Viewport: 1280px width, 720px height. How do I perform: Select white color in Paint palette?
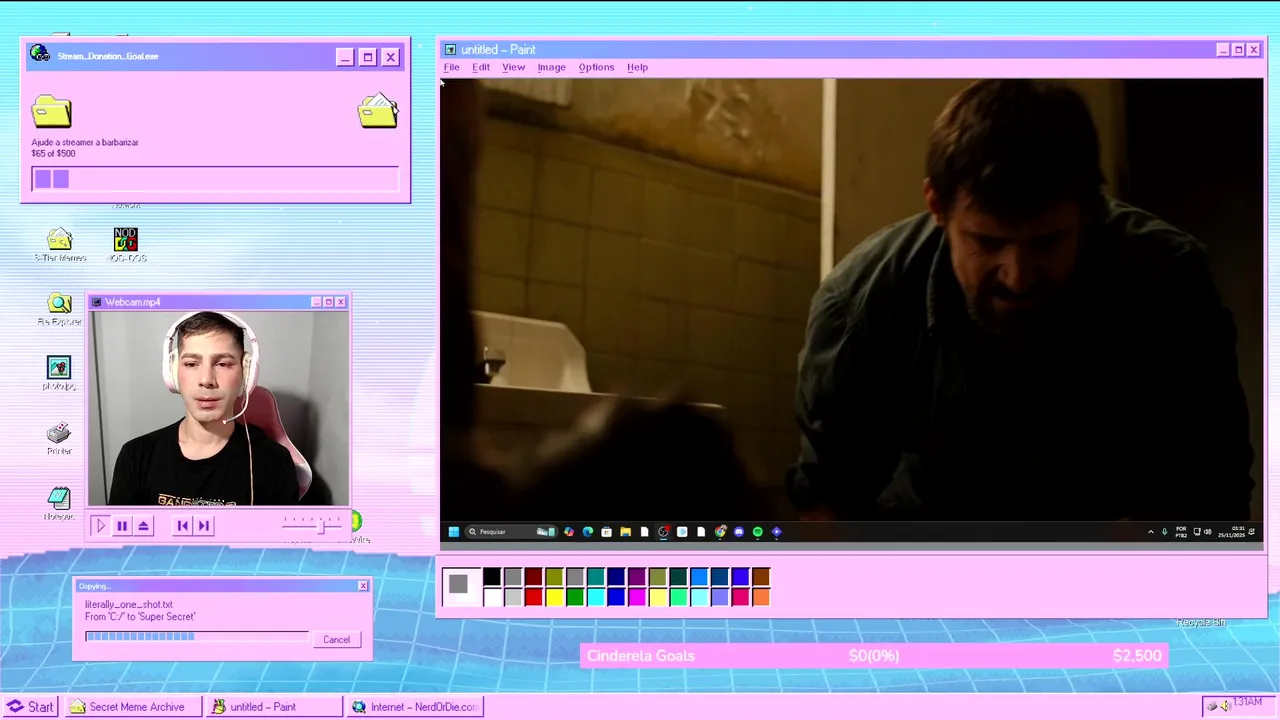click(x=491, y=597)
